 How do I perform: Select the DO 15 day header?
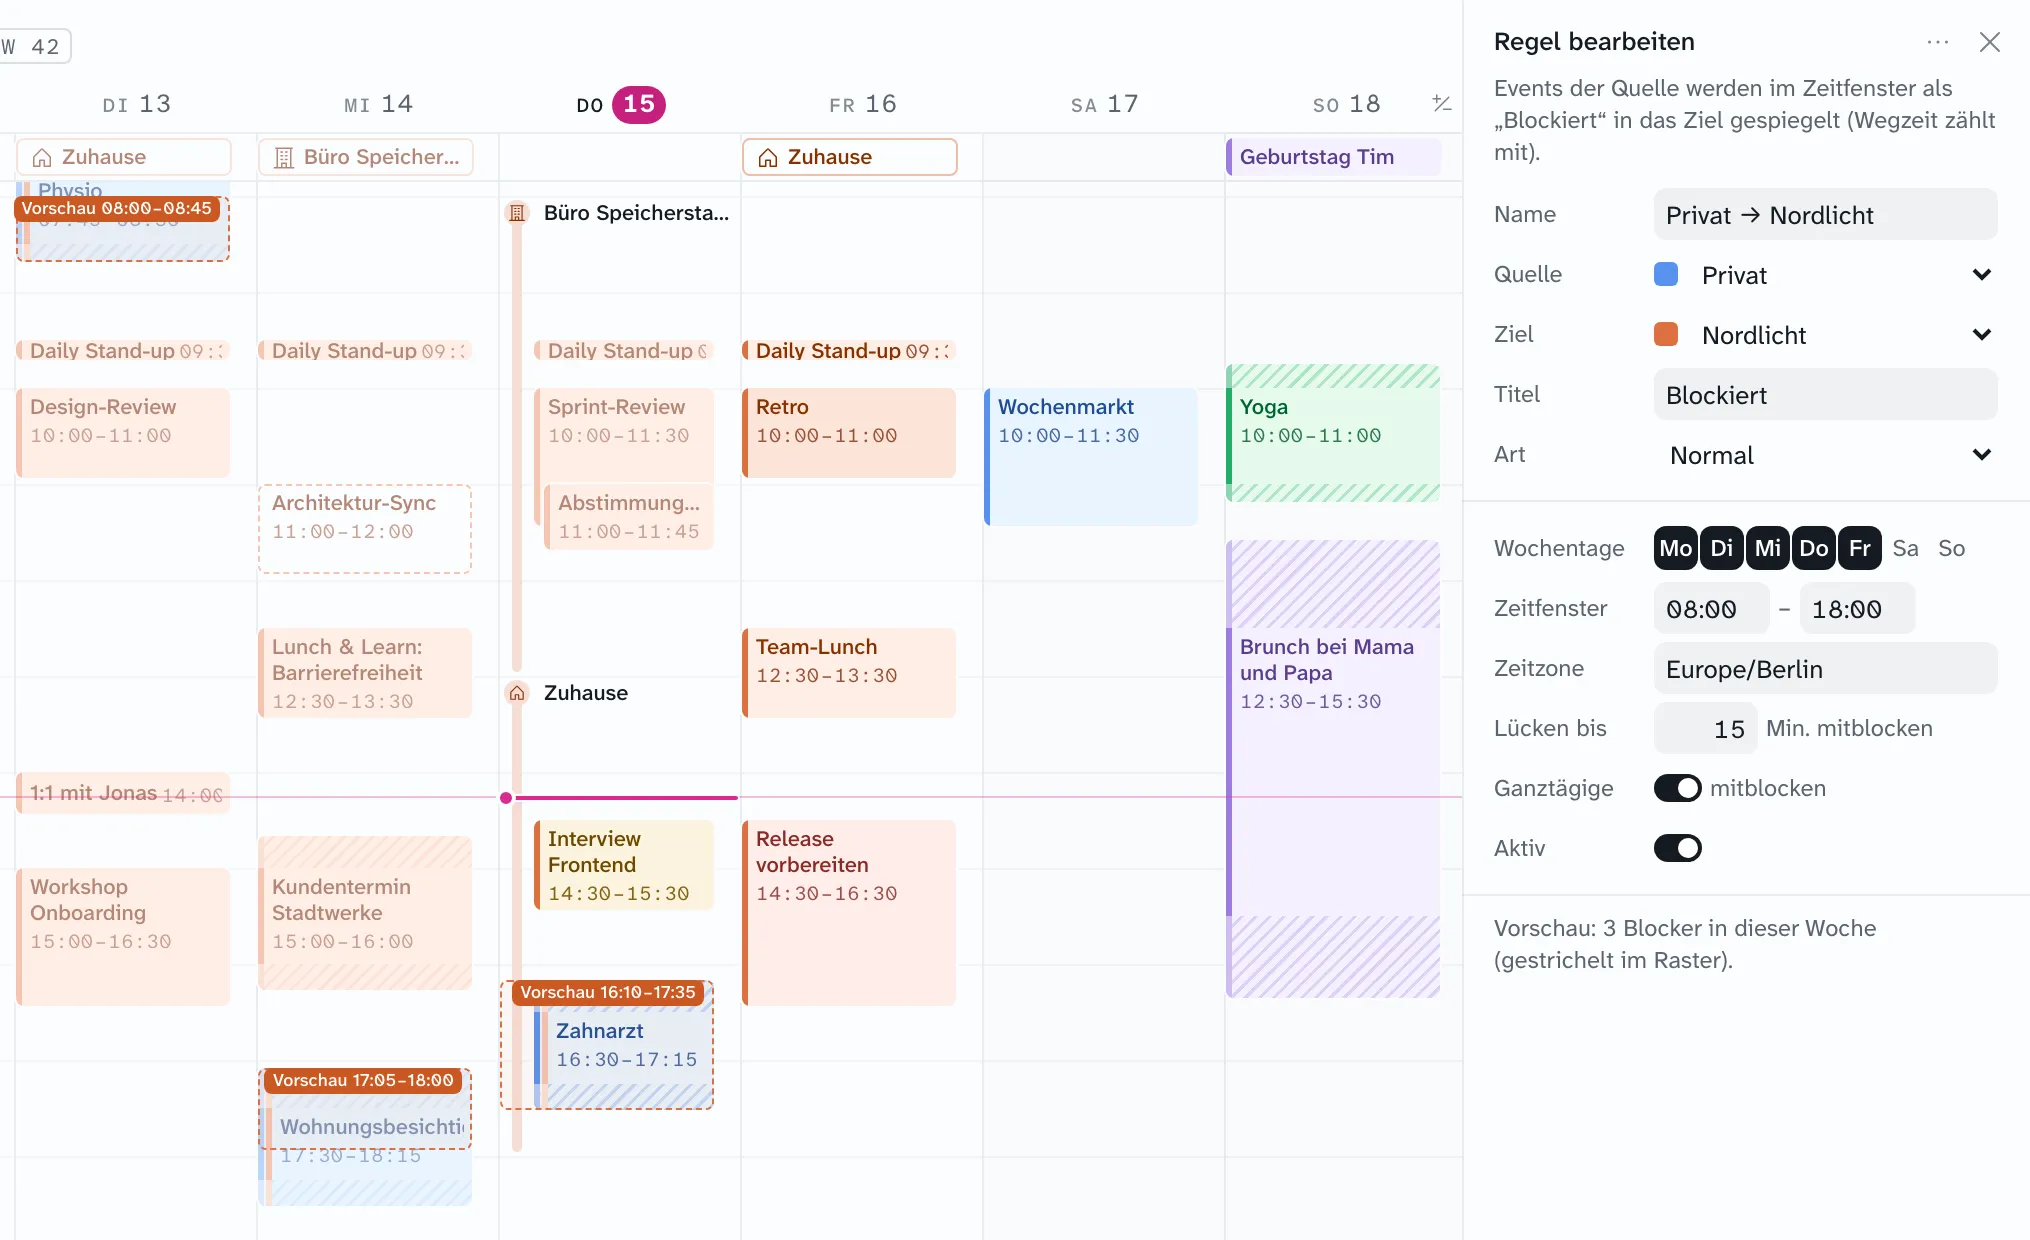coord(620,104)
